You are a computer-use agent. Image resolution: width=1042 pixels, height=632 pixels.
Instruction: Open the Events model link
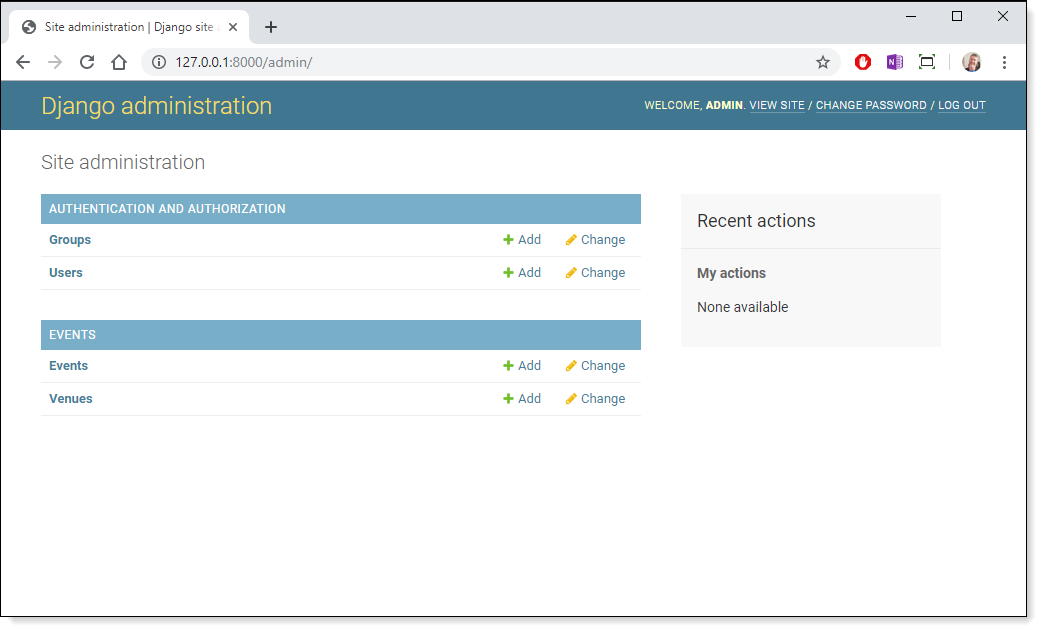[x=68, y=366]
